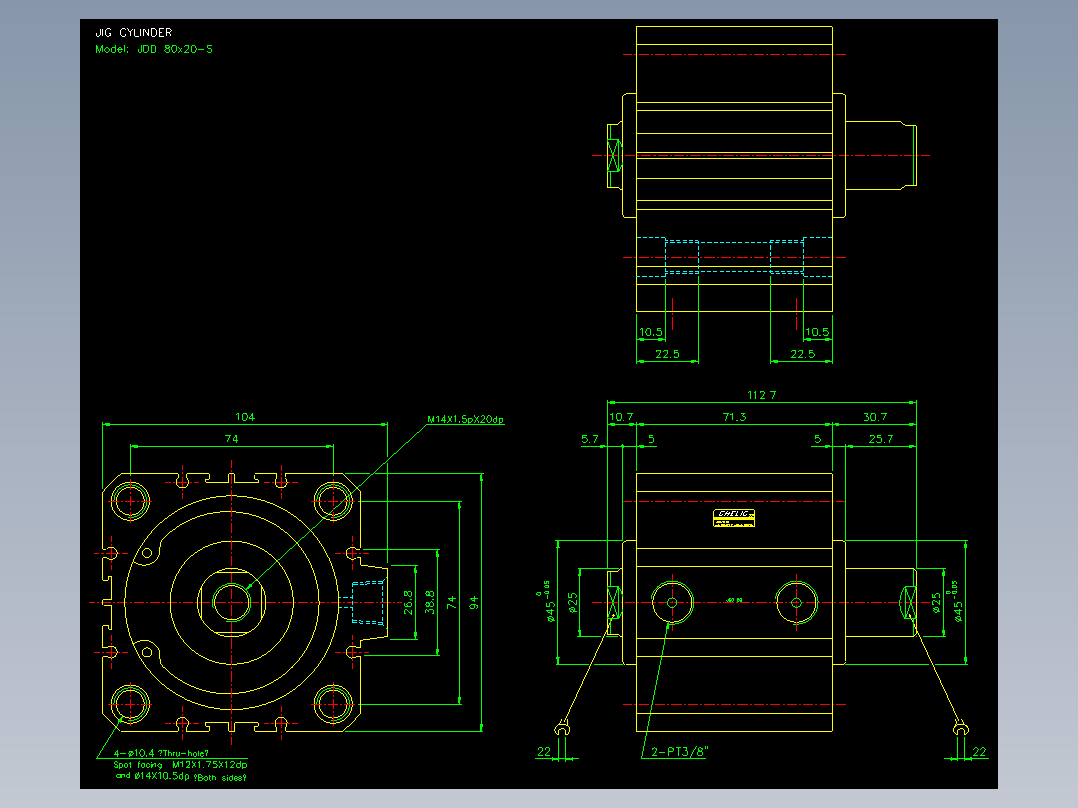Select the "M14X1.5pX20dp" thread callout
This screenshot has height=808, width=1078.
point(465,419)
